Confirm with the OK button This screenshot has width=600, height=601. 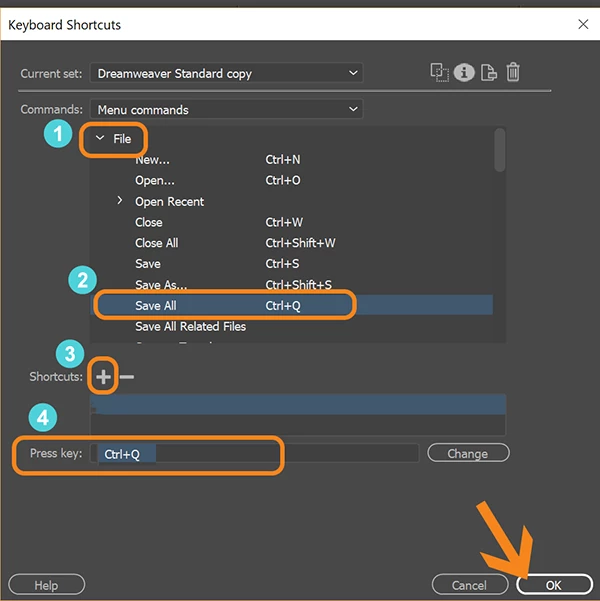tap(554, 585)
